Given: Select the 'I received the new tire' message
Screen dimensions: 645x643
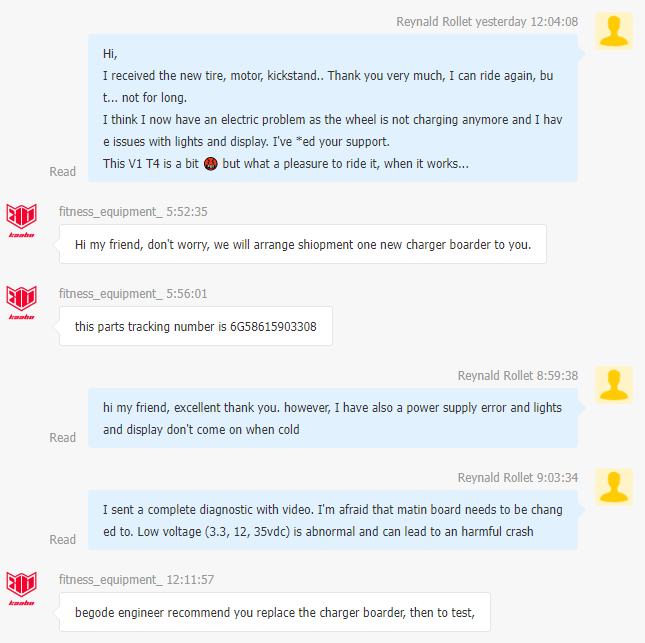Looking at the screenshot, I should pyautogui.click(x=333, y=108).
